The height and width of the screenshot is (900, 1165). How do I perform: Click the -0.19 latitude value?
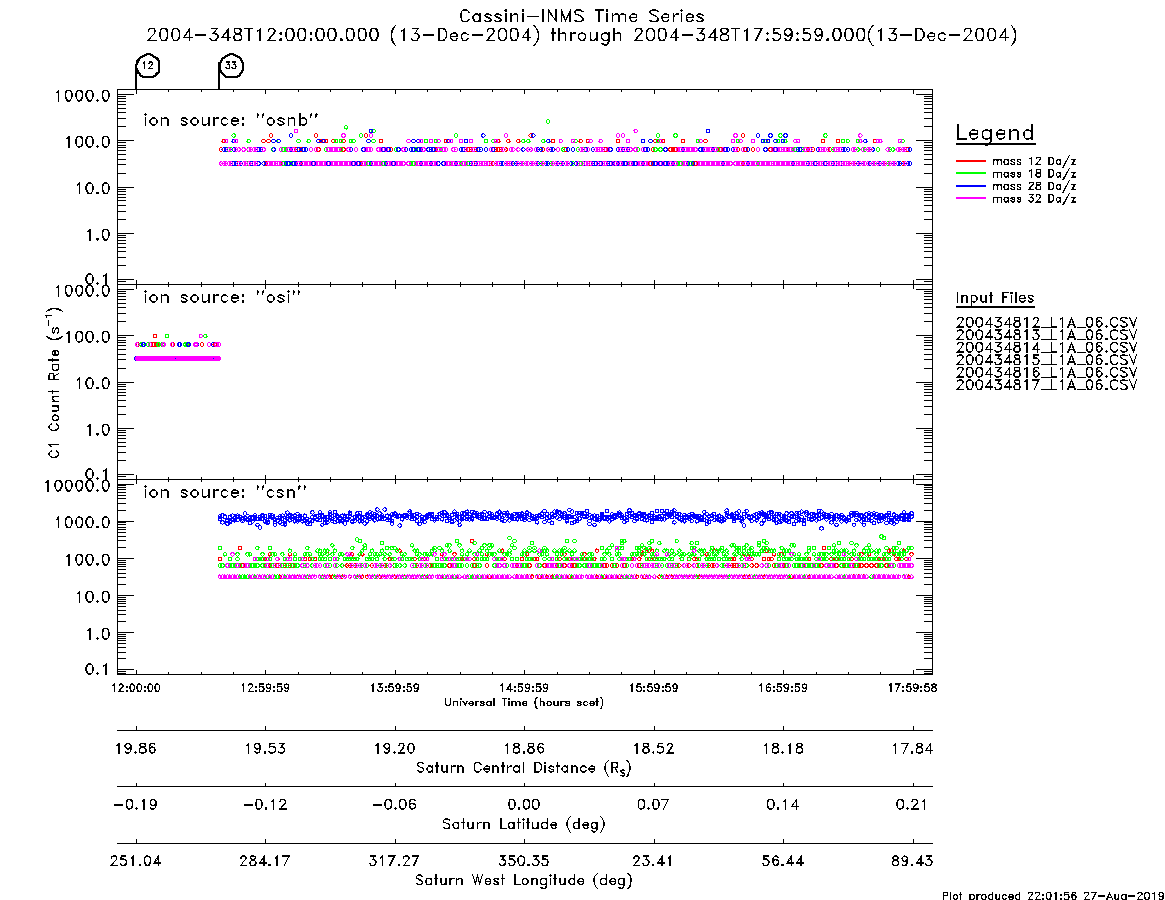tap(136, 805)
